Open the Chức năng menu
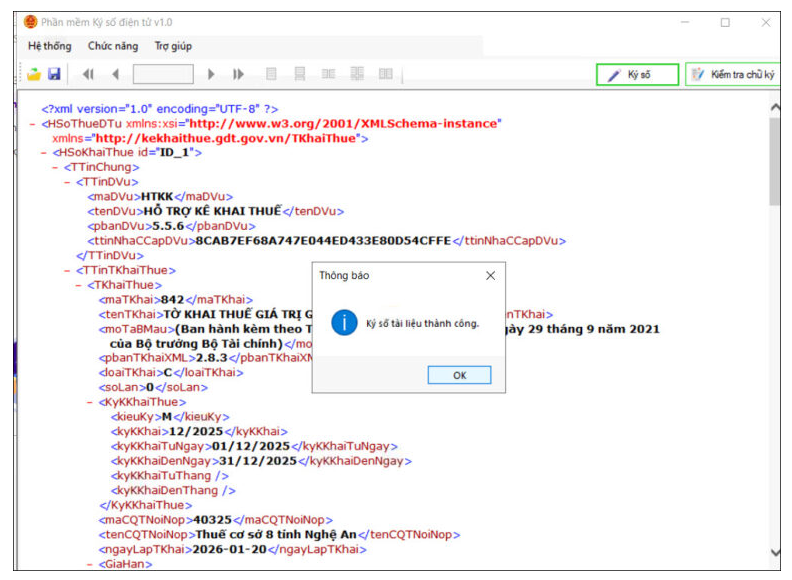The height and width of the screenshot is (580, 792). point(112,46)
